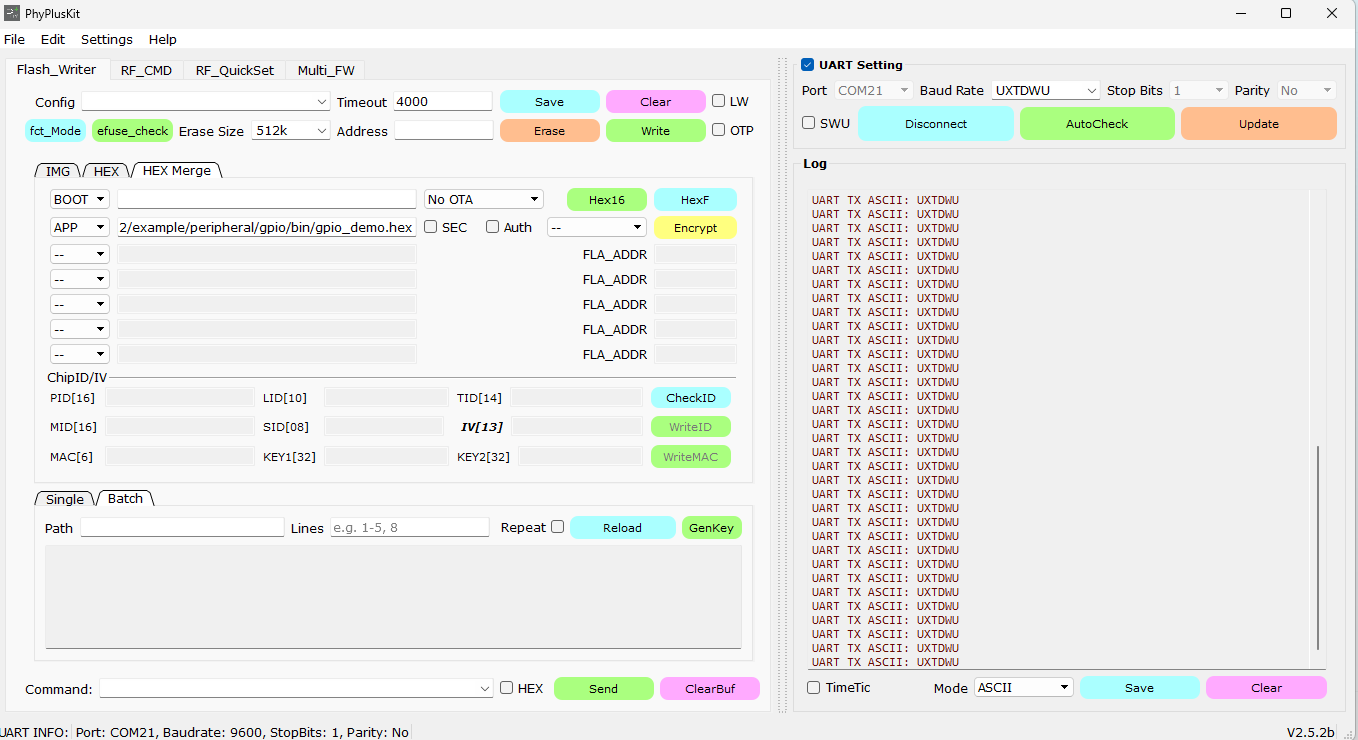
Task: Click the Save button below the log
Action: click(1140, 688)
